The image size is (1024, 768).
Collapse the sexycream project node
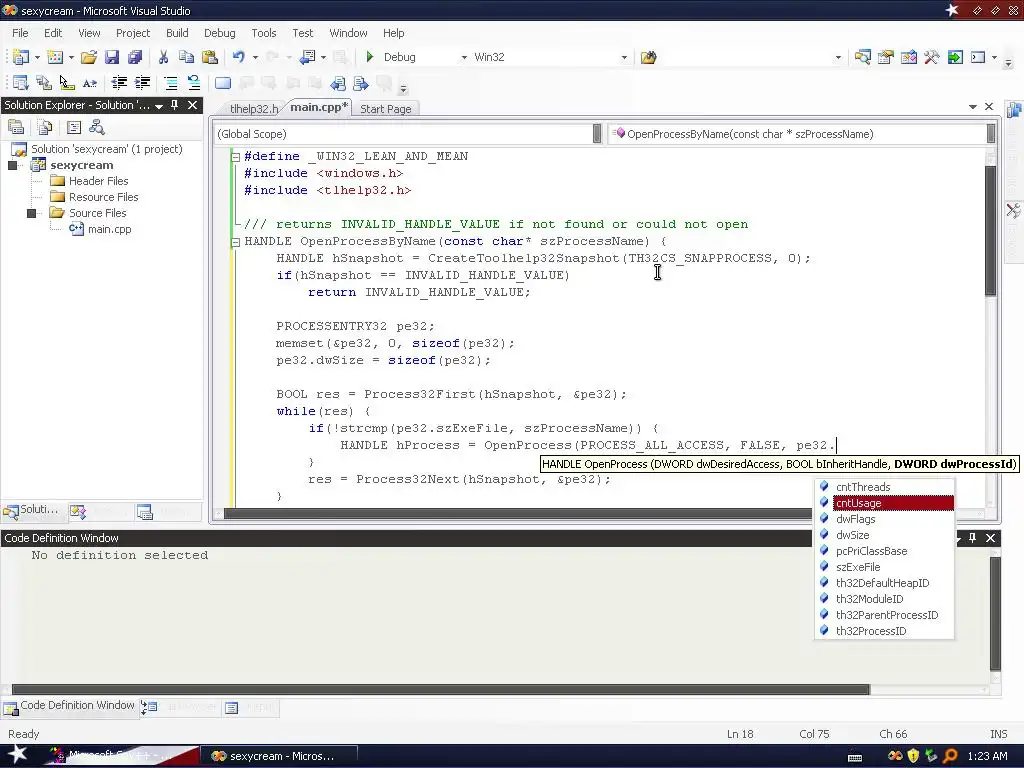click(12, 165)
